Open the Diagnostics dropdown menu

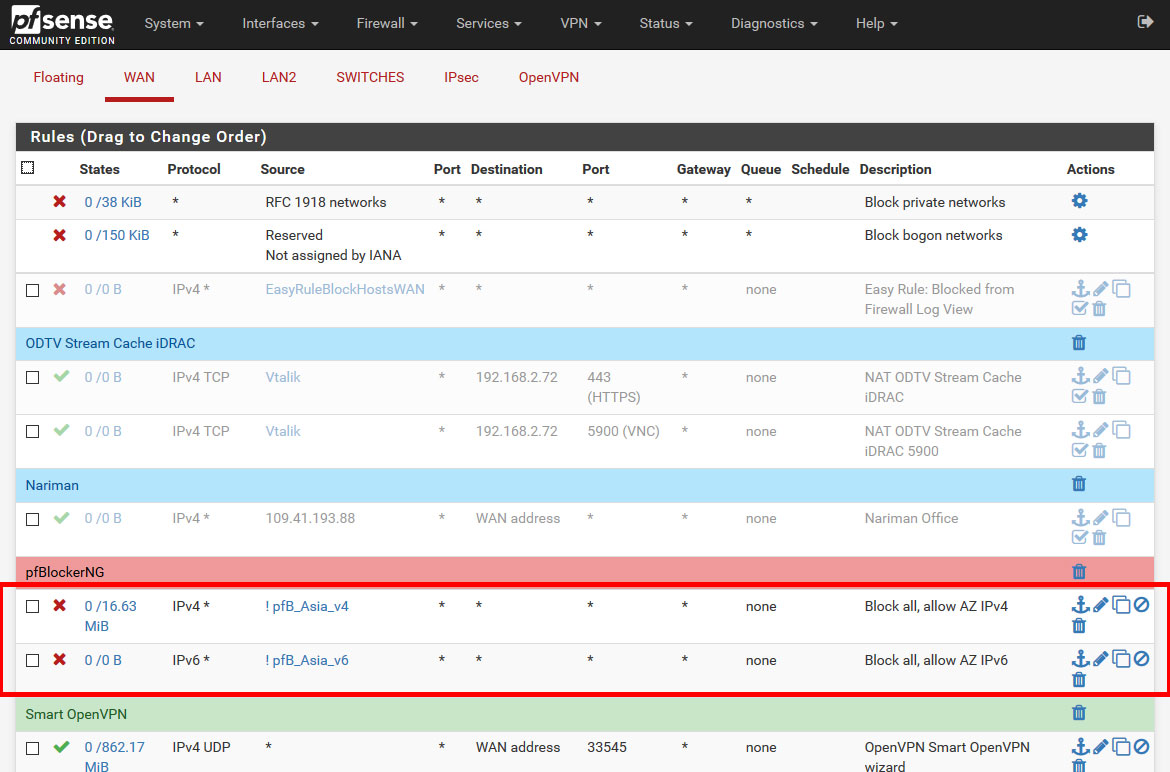pyautogui.click(x=774, y=23)
